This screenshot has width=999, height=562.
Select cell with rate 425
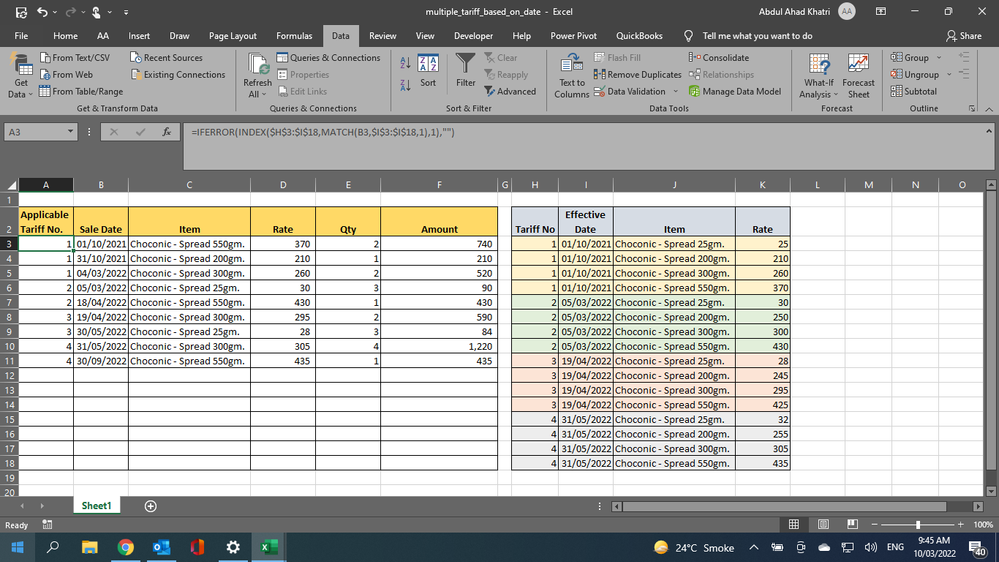point(763,405)
